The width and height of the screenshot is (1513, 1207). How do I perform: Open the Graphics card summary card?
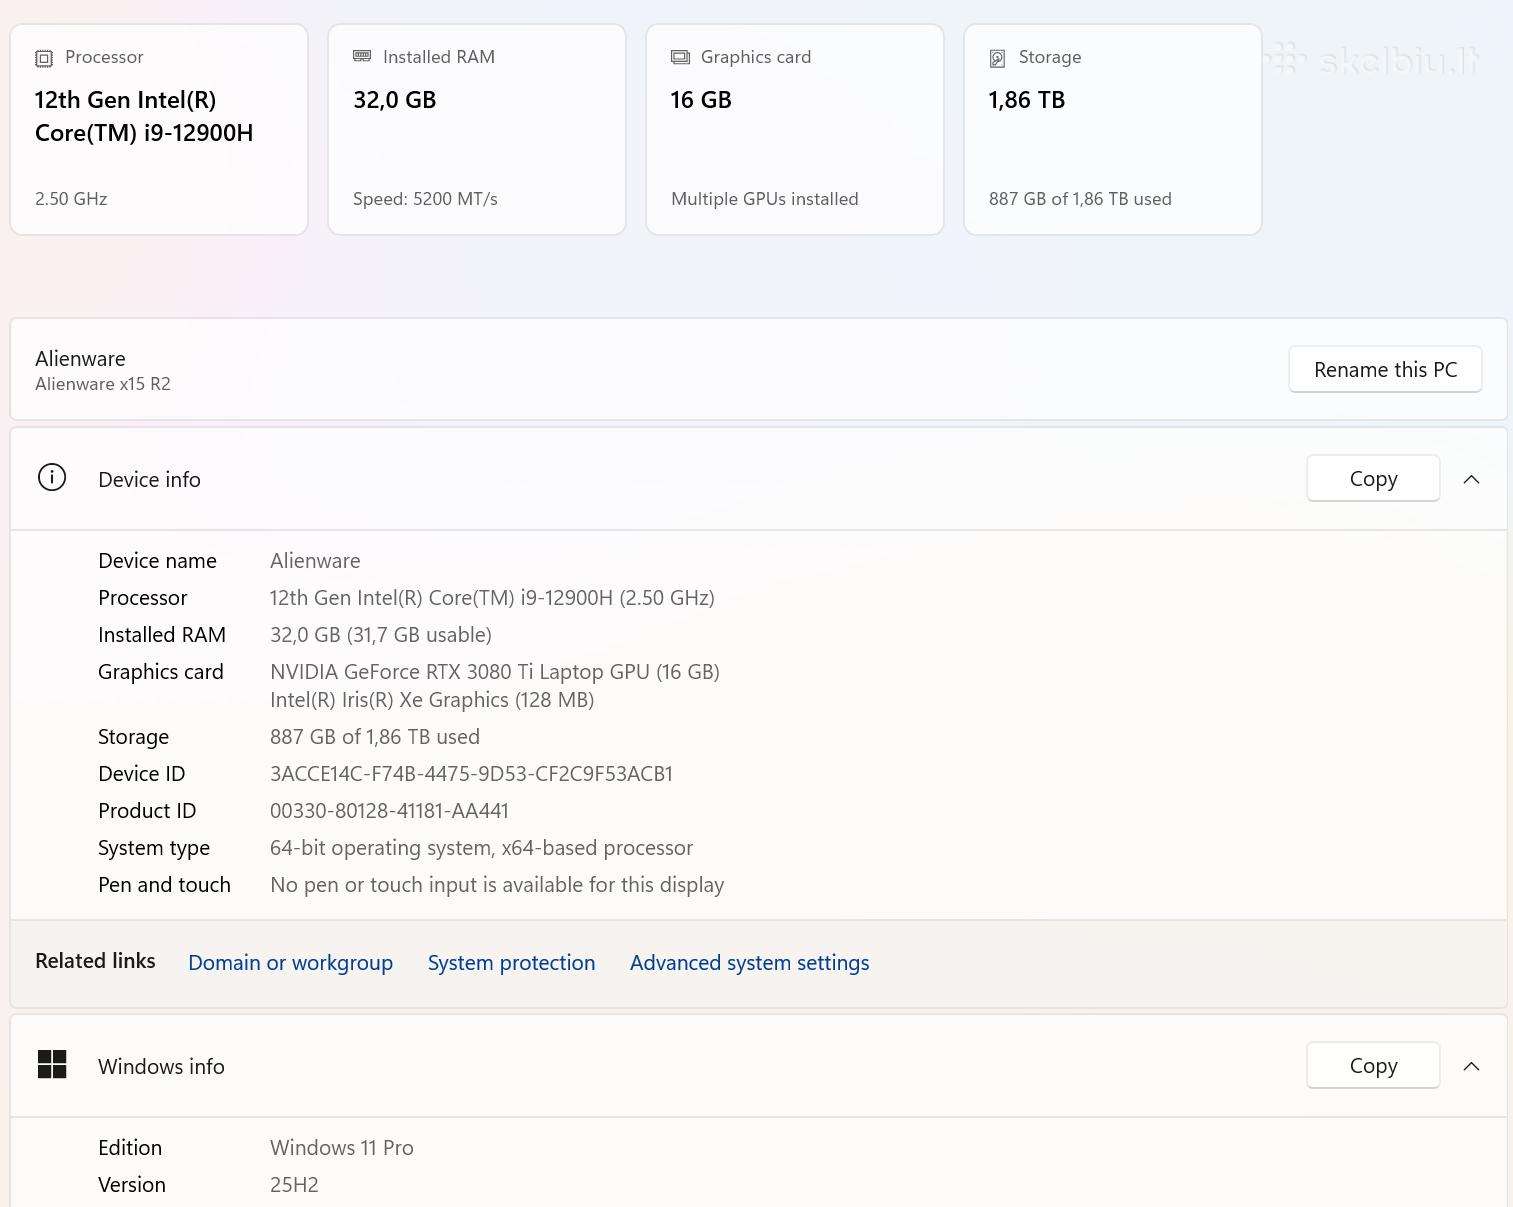[795, 130]
